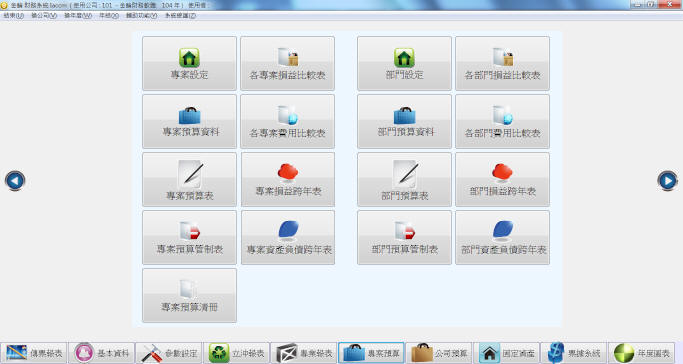Image resolution: width=683 pixels, height=364 pixels.
Task: Open the 換公司(V) menu
Action: 44,16
